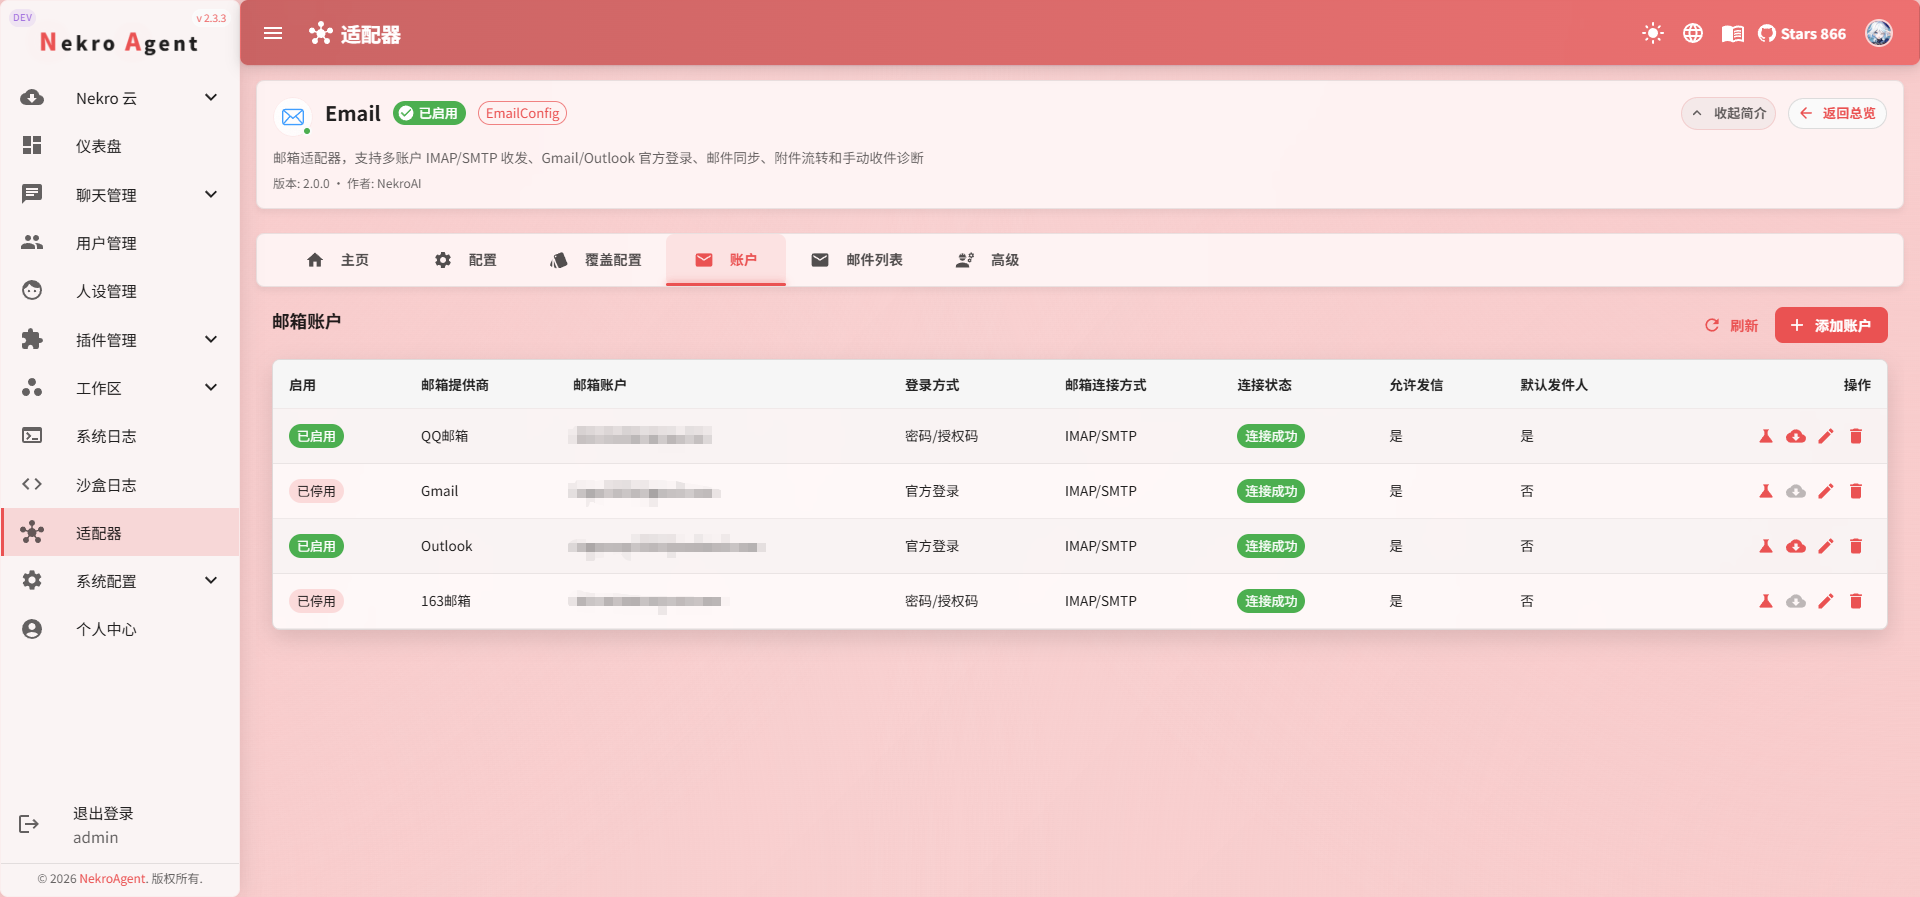Image resolution: width=1920 pixels, height=897 pixels.
Task: Expand the 系统配置 sidebar group
Action: coord(120,581)
